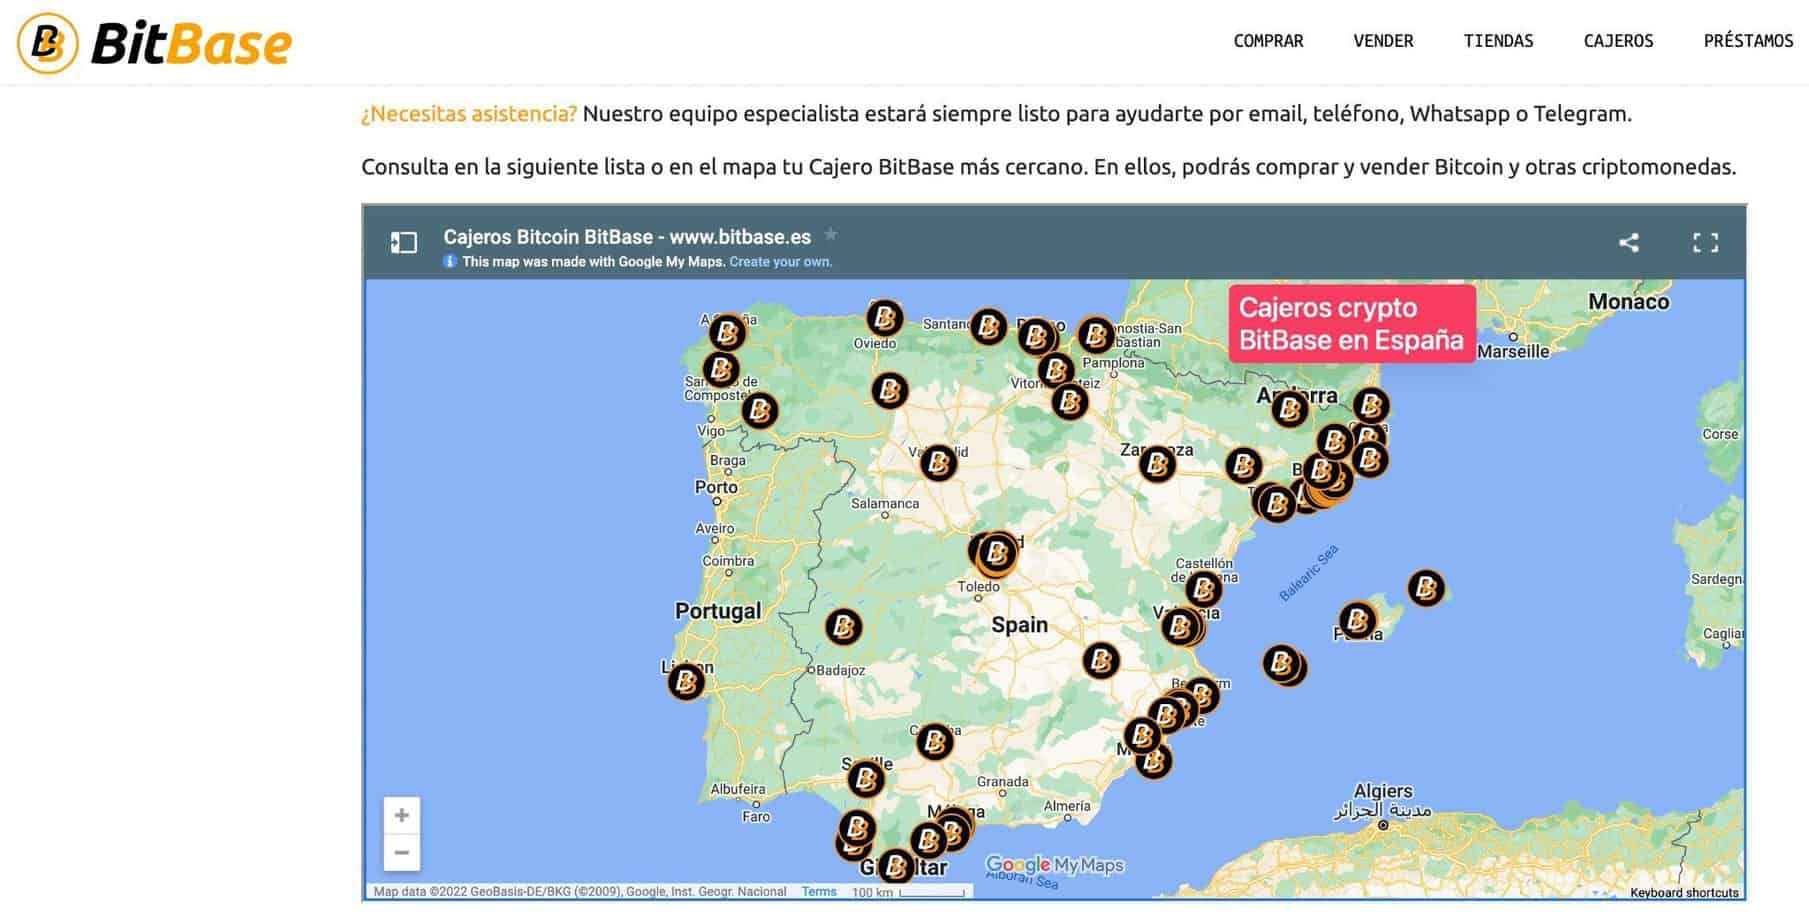Select the BitBase marker at Valladolid
1809x924 pixels.
point(938,463)
